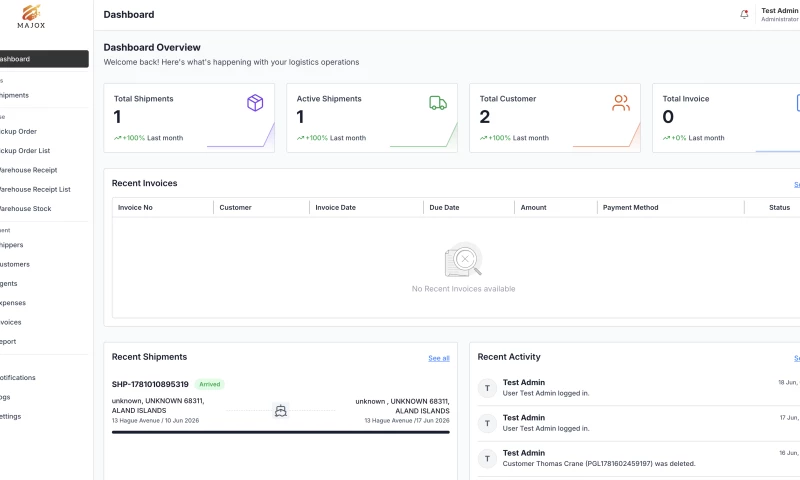Select the Dashboard sidebar item
800x480 pixels.
pos(44,59)
